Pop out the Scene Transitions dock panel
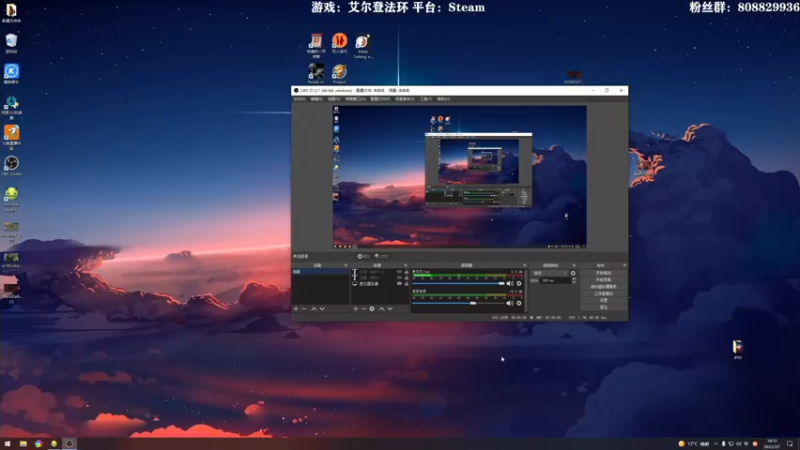 (574, 265)
